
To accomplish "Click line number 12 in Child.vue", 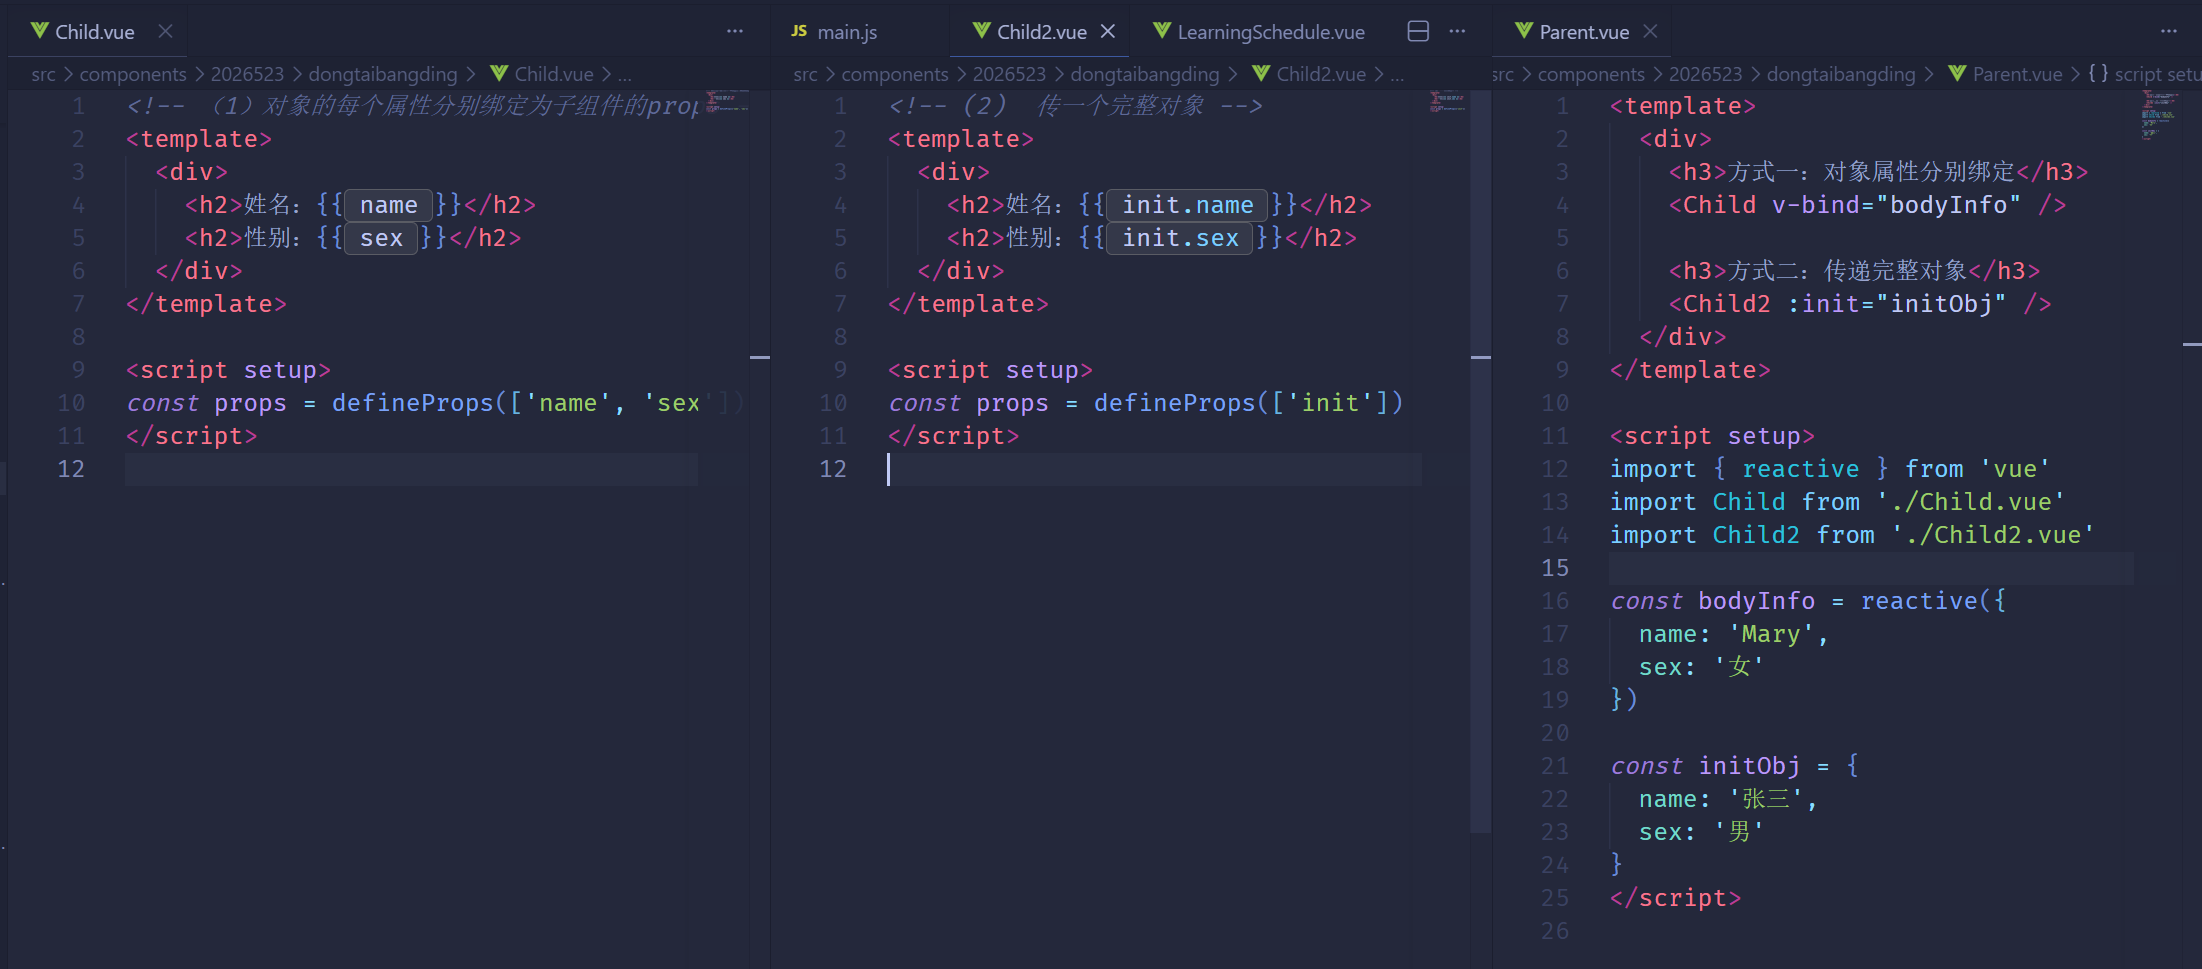I will (x=71, y=469).
